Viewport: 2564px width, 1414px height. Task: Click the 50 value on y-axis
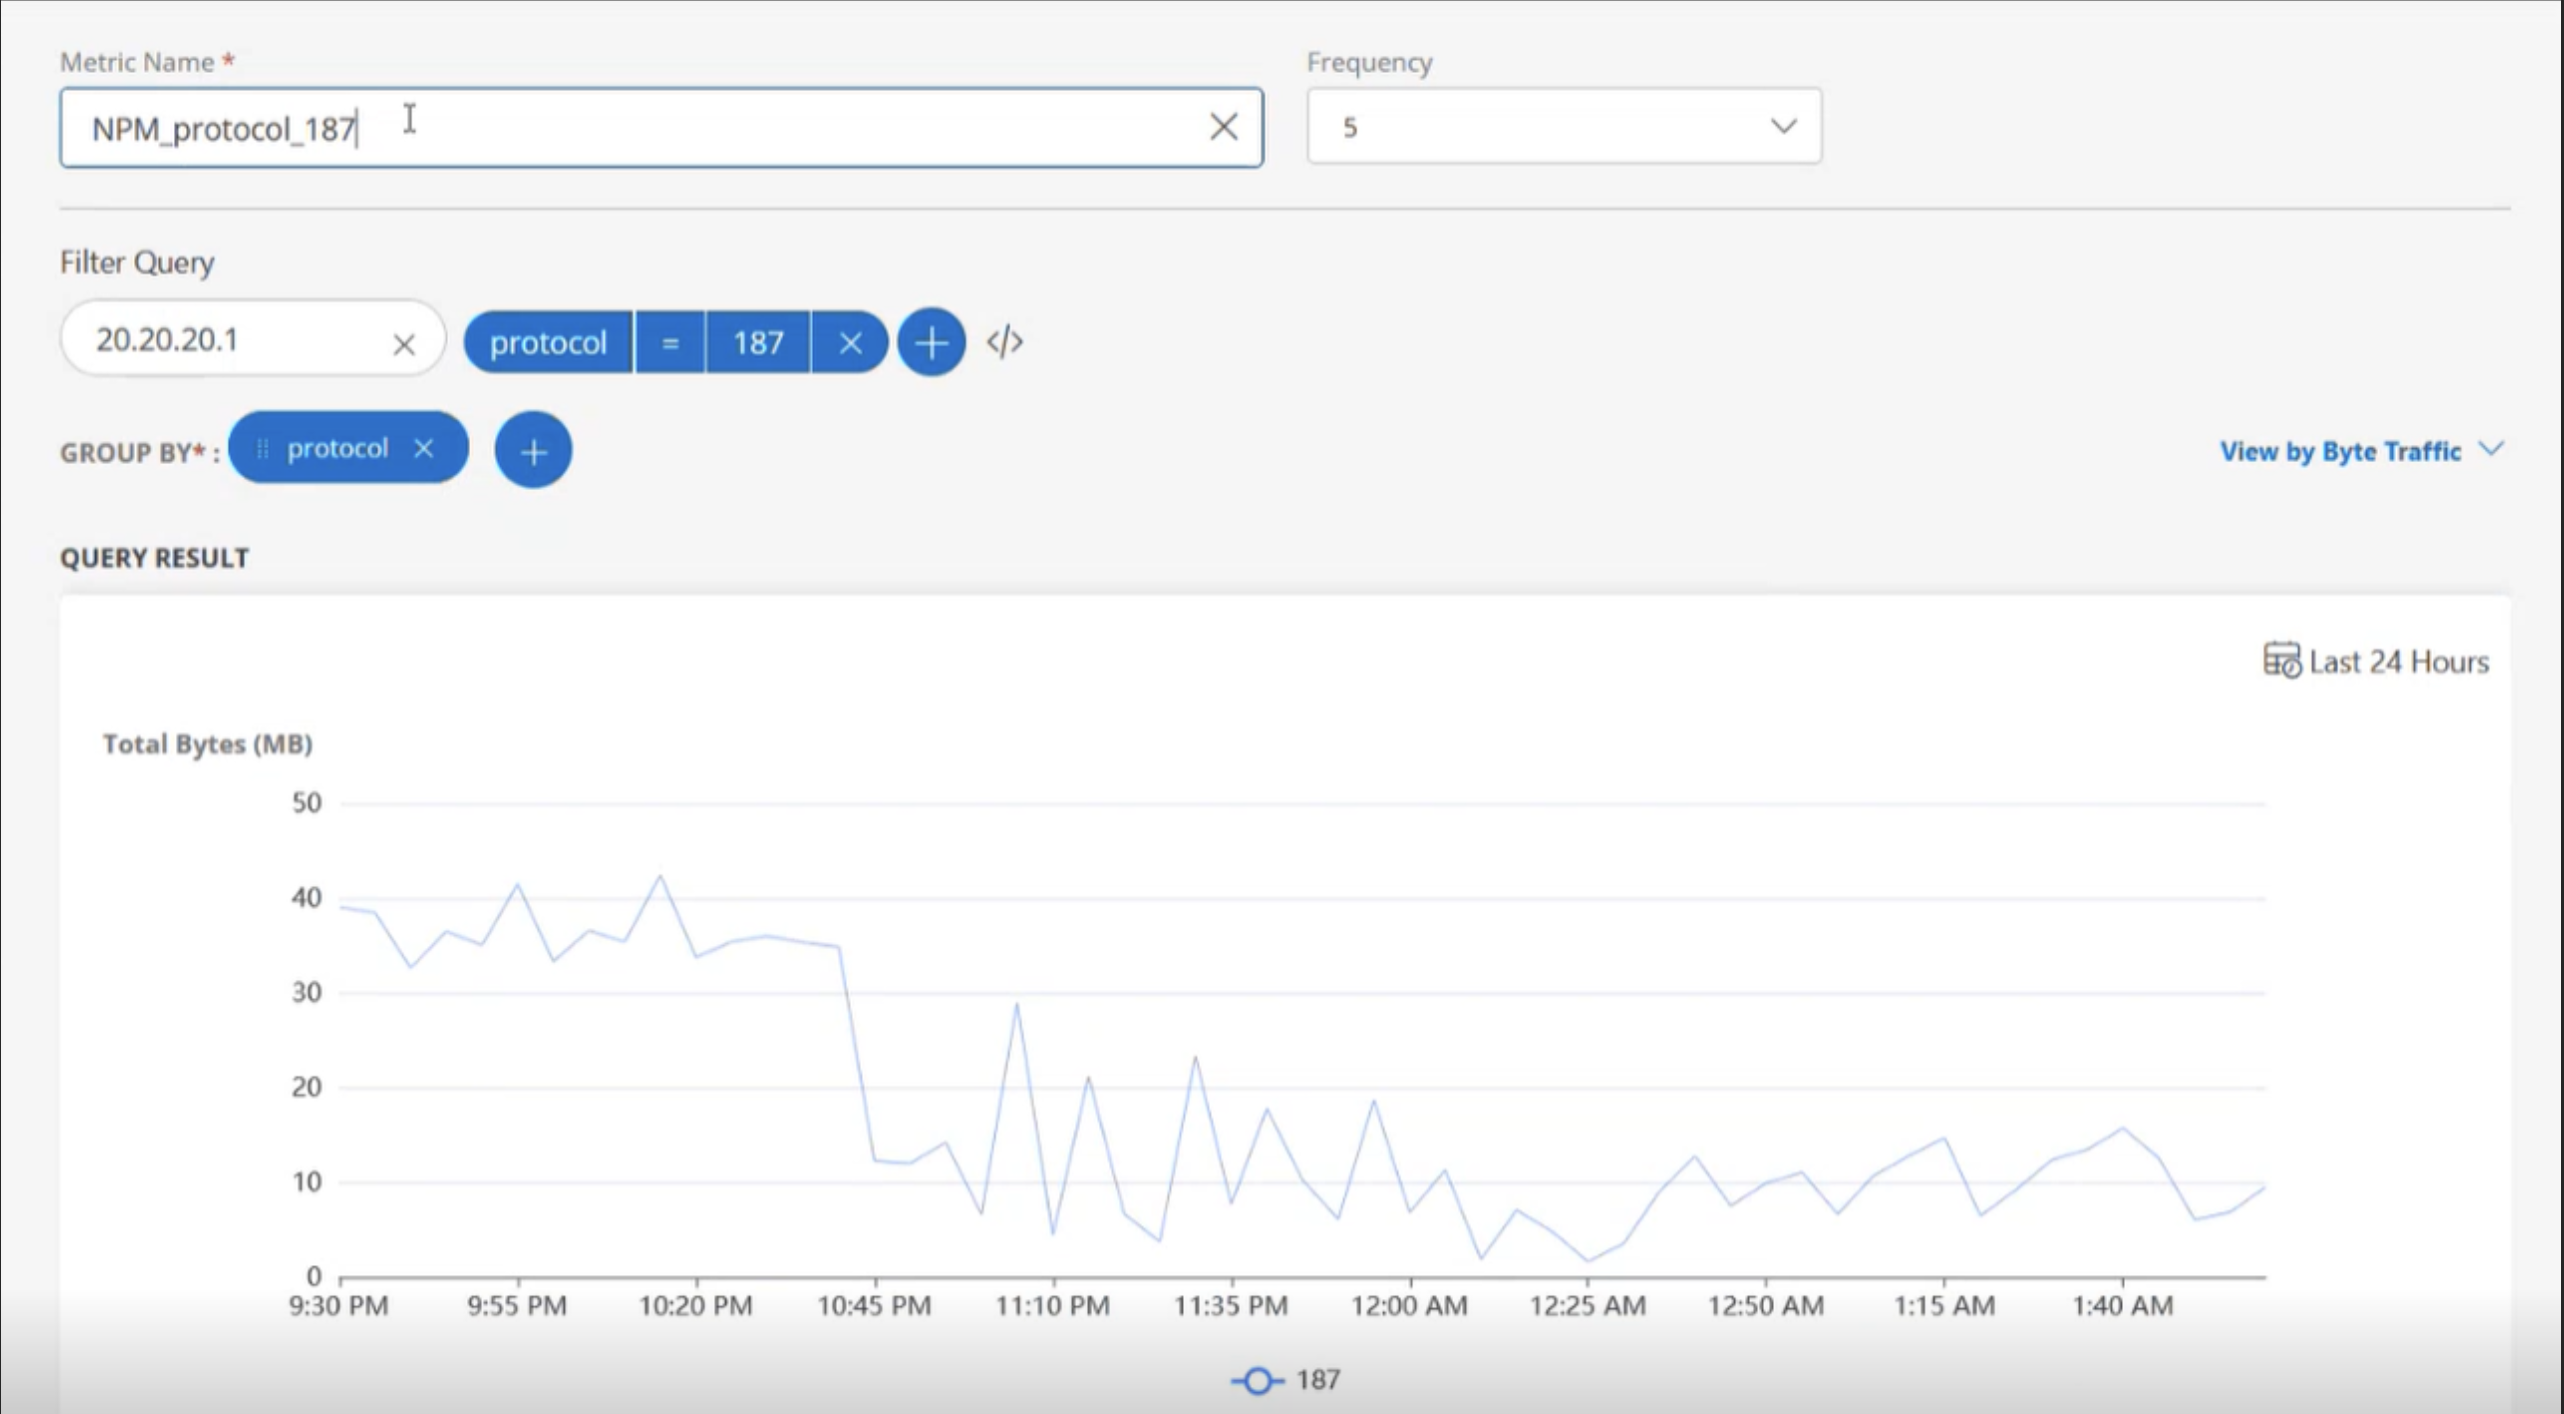[x=307, y=803]
